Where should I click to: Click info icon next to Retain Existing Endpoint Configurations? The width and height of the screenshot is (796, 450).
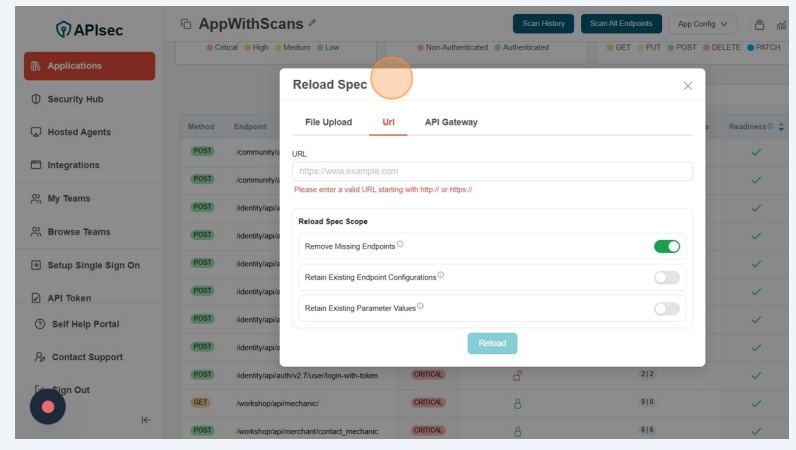tap(441, 275)
